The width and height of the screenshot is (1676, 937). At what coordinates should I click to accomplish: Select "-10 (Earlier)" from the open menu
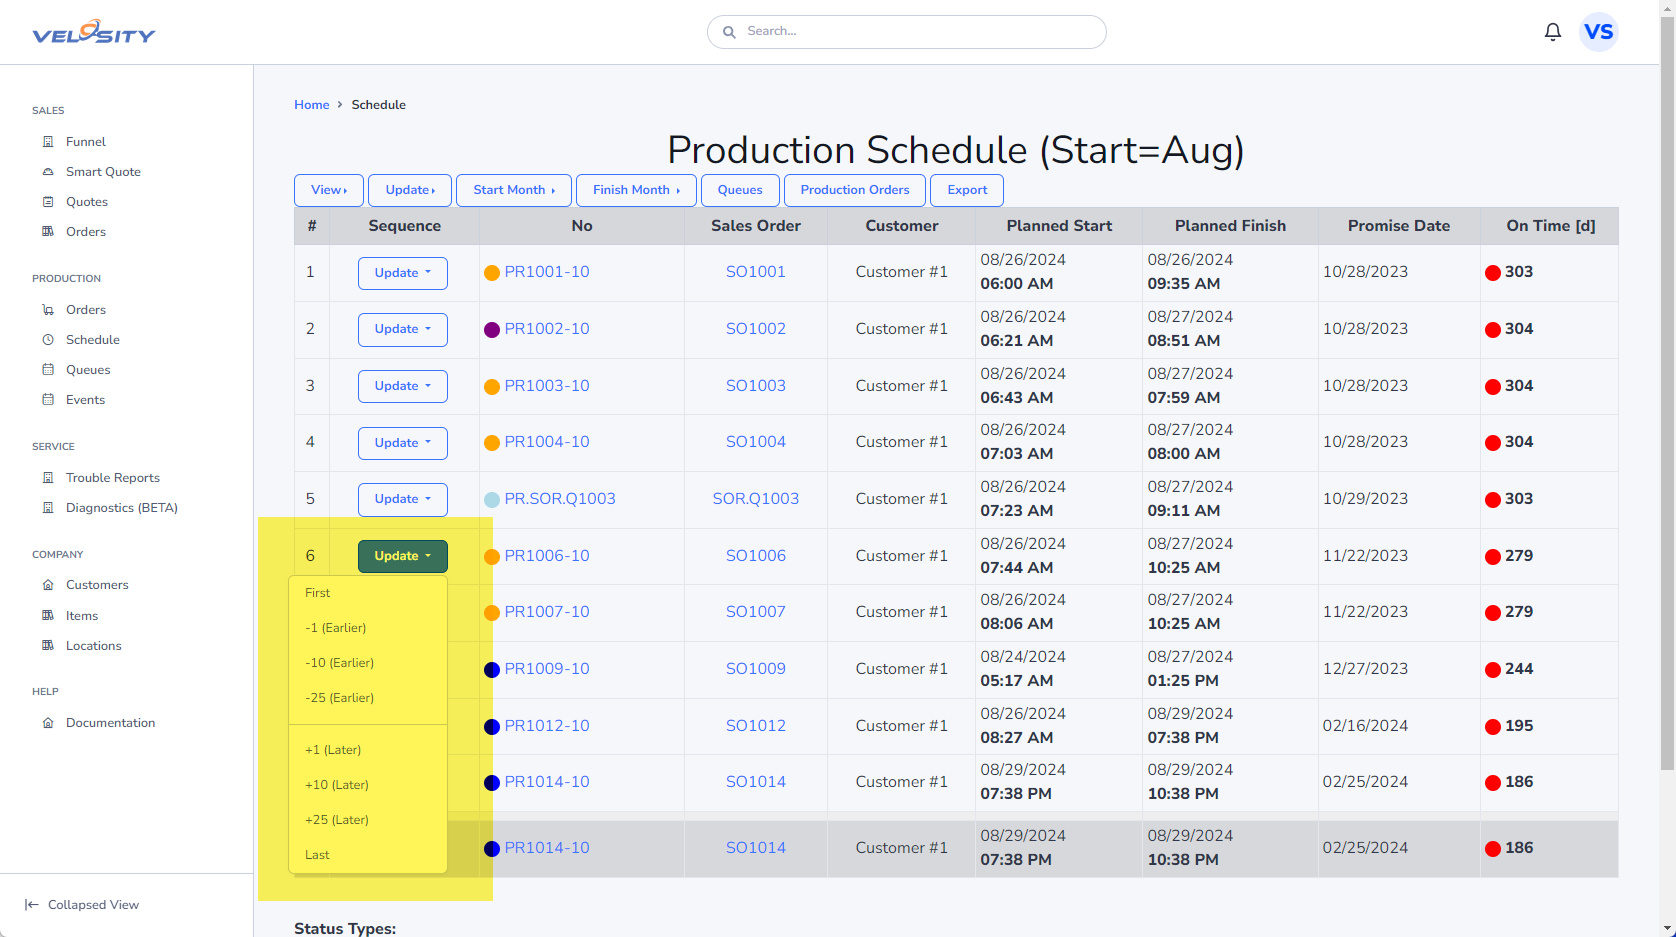[x=339, y=663]
